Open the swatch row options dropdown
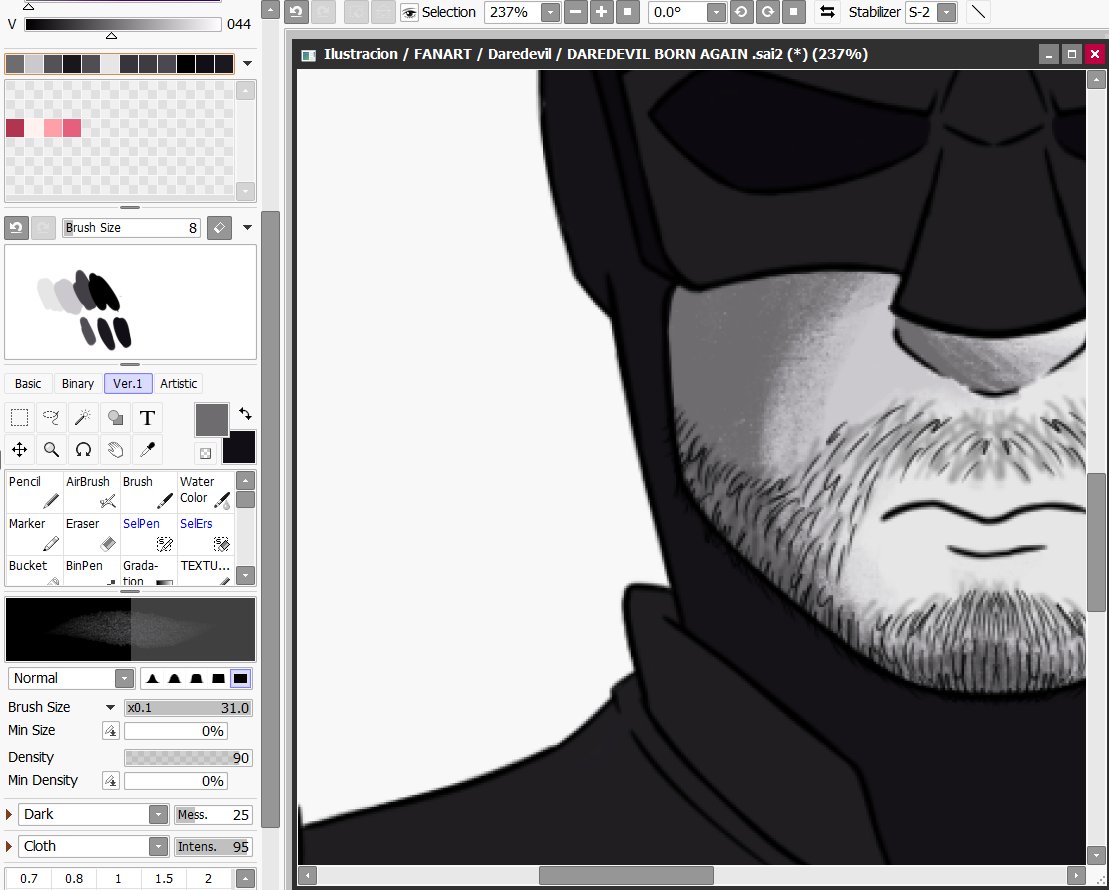This screenshot has height=890, width=1109. click(x=248, y=64)
